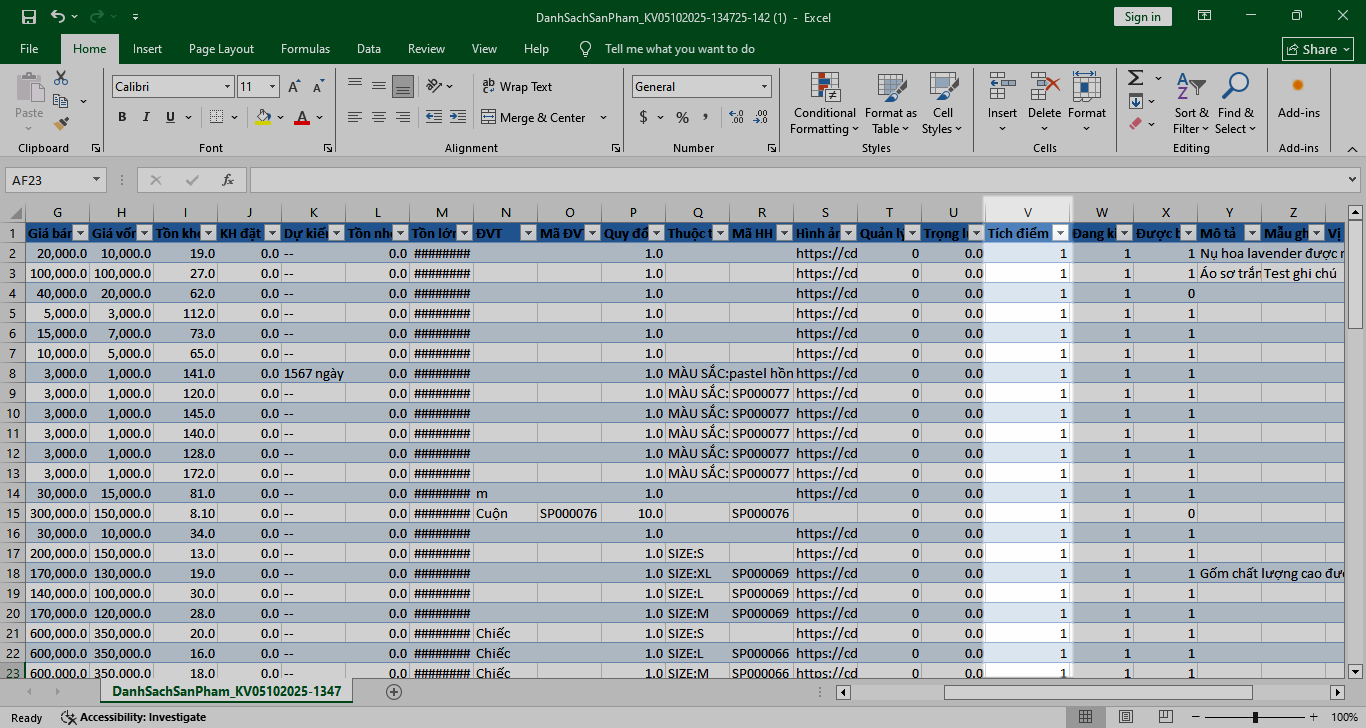Open the AutoSum sigma tool
1366x728 pixels.
pos(1136,78)
